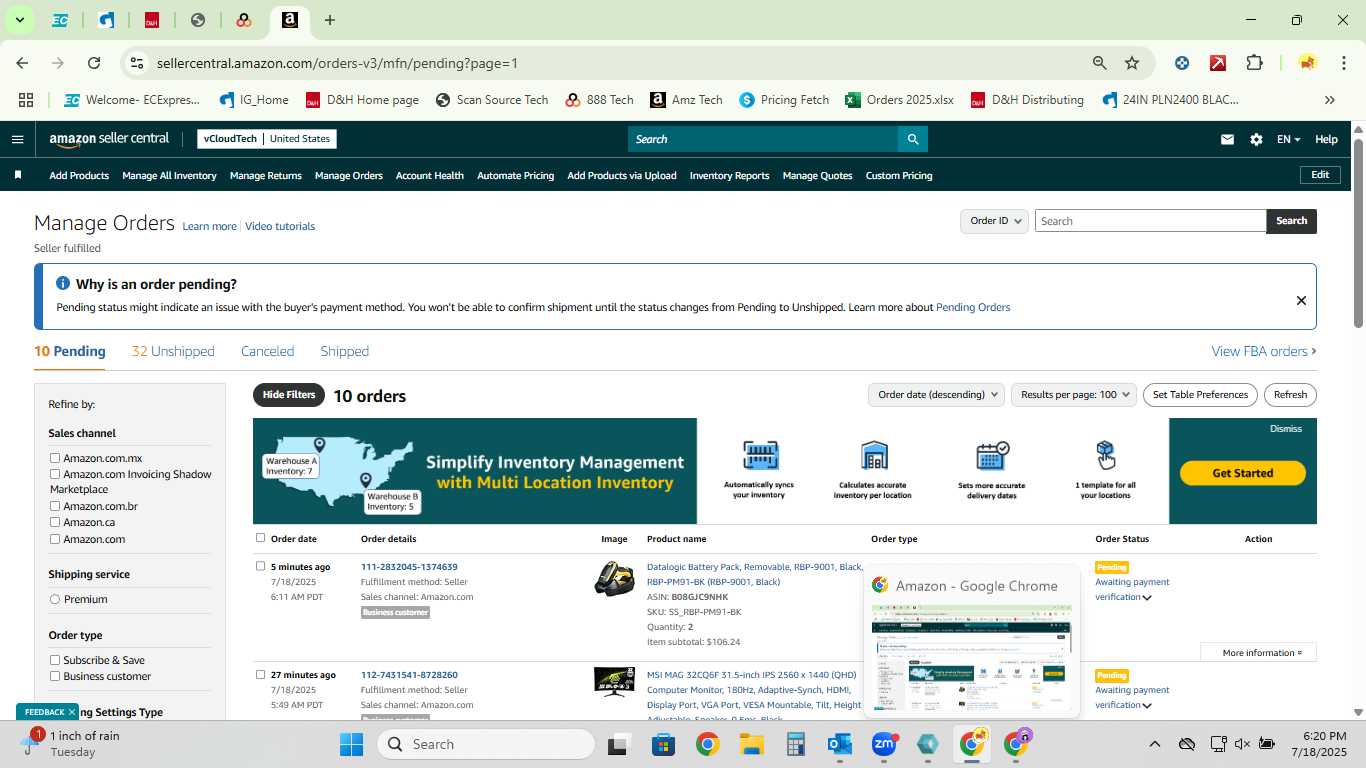The width and height of the screenshot is (1366, 768).
Task: Select all orders with header checkbox
Action: click(261, 538)
